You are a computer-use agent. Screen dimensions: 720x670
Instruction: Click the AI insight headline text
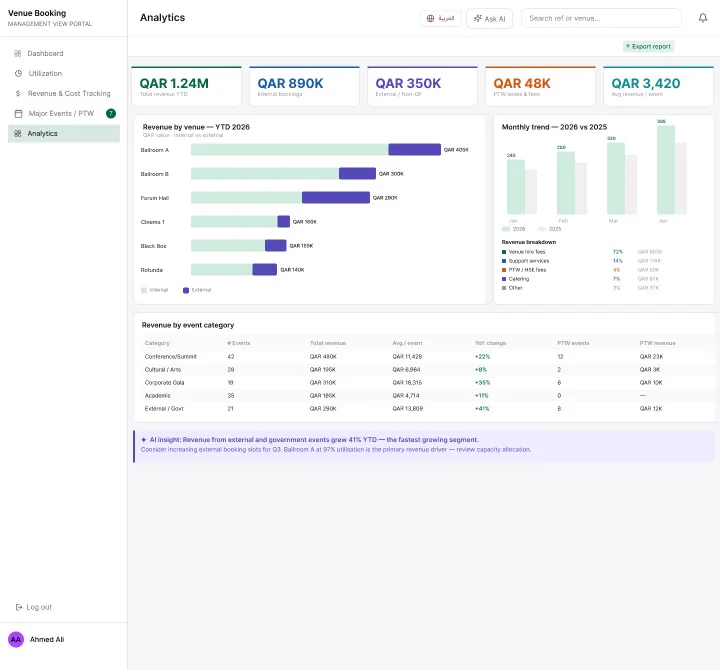[314, 439]
